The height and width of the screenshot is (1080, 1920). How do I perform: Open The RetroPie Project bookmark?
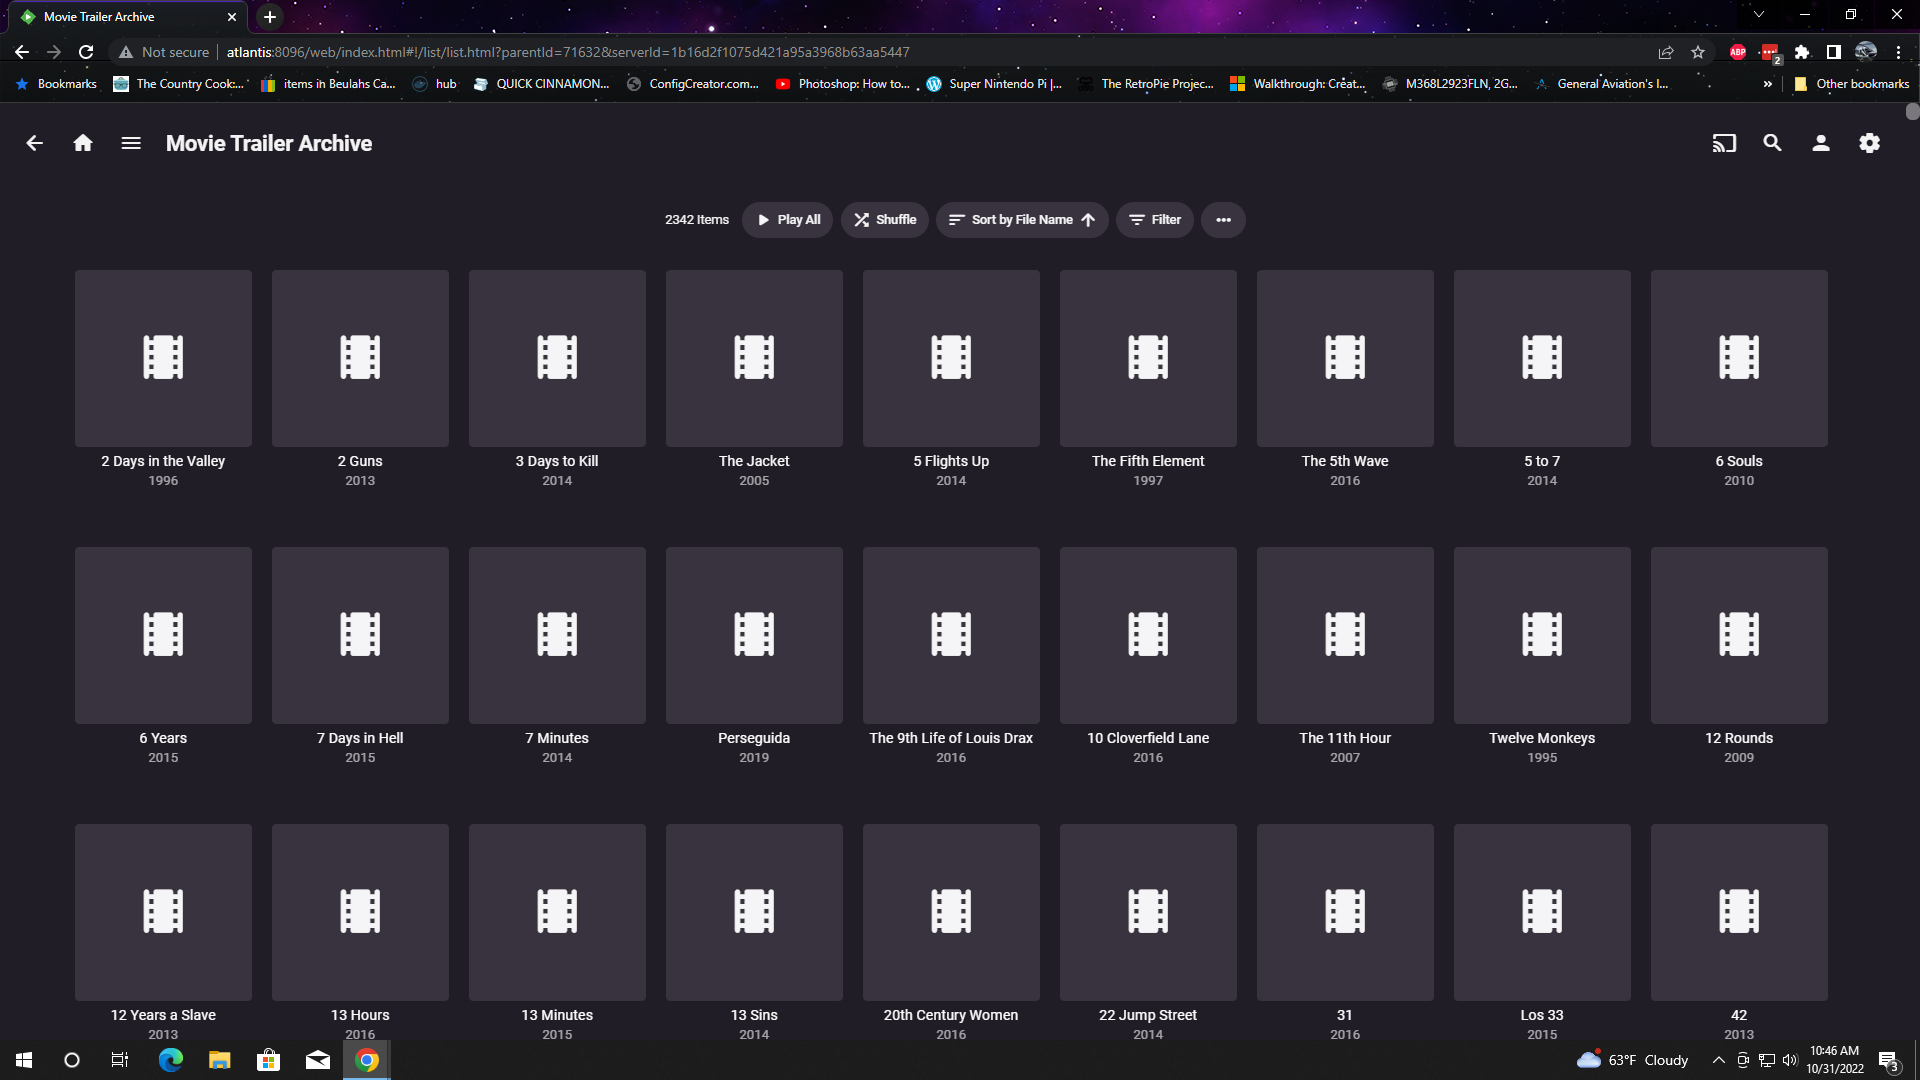coord(1146,84)
